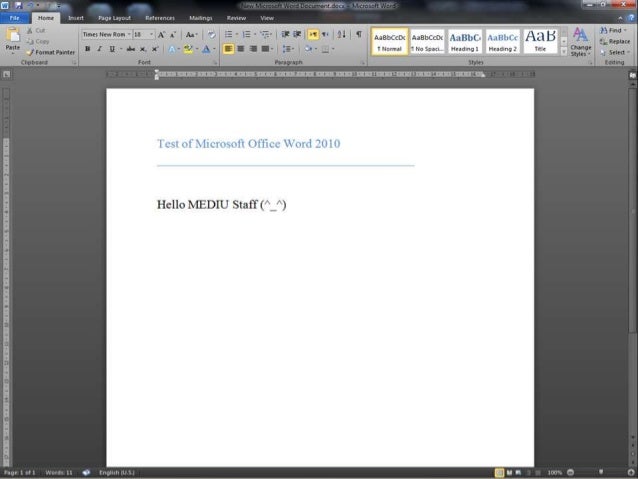This screenshot has width=638, height=479.
Task: Click the Replace button
Action: pos(615,42)
